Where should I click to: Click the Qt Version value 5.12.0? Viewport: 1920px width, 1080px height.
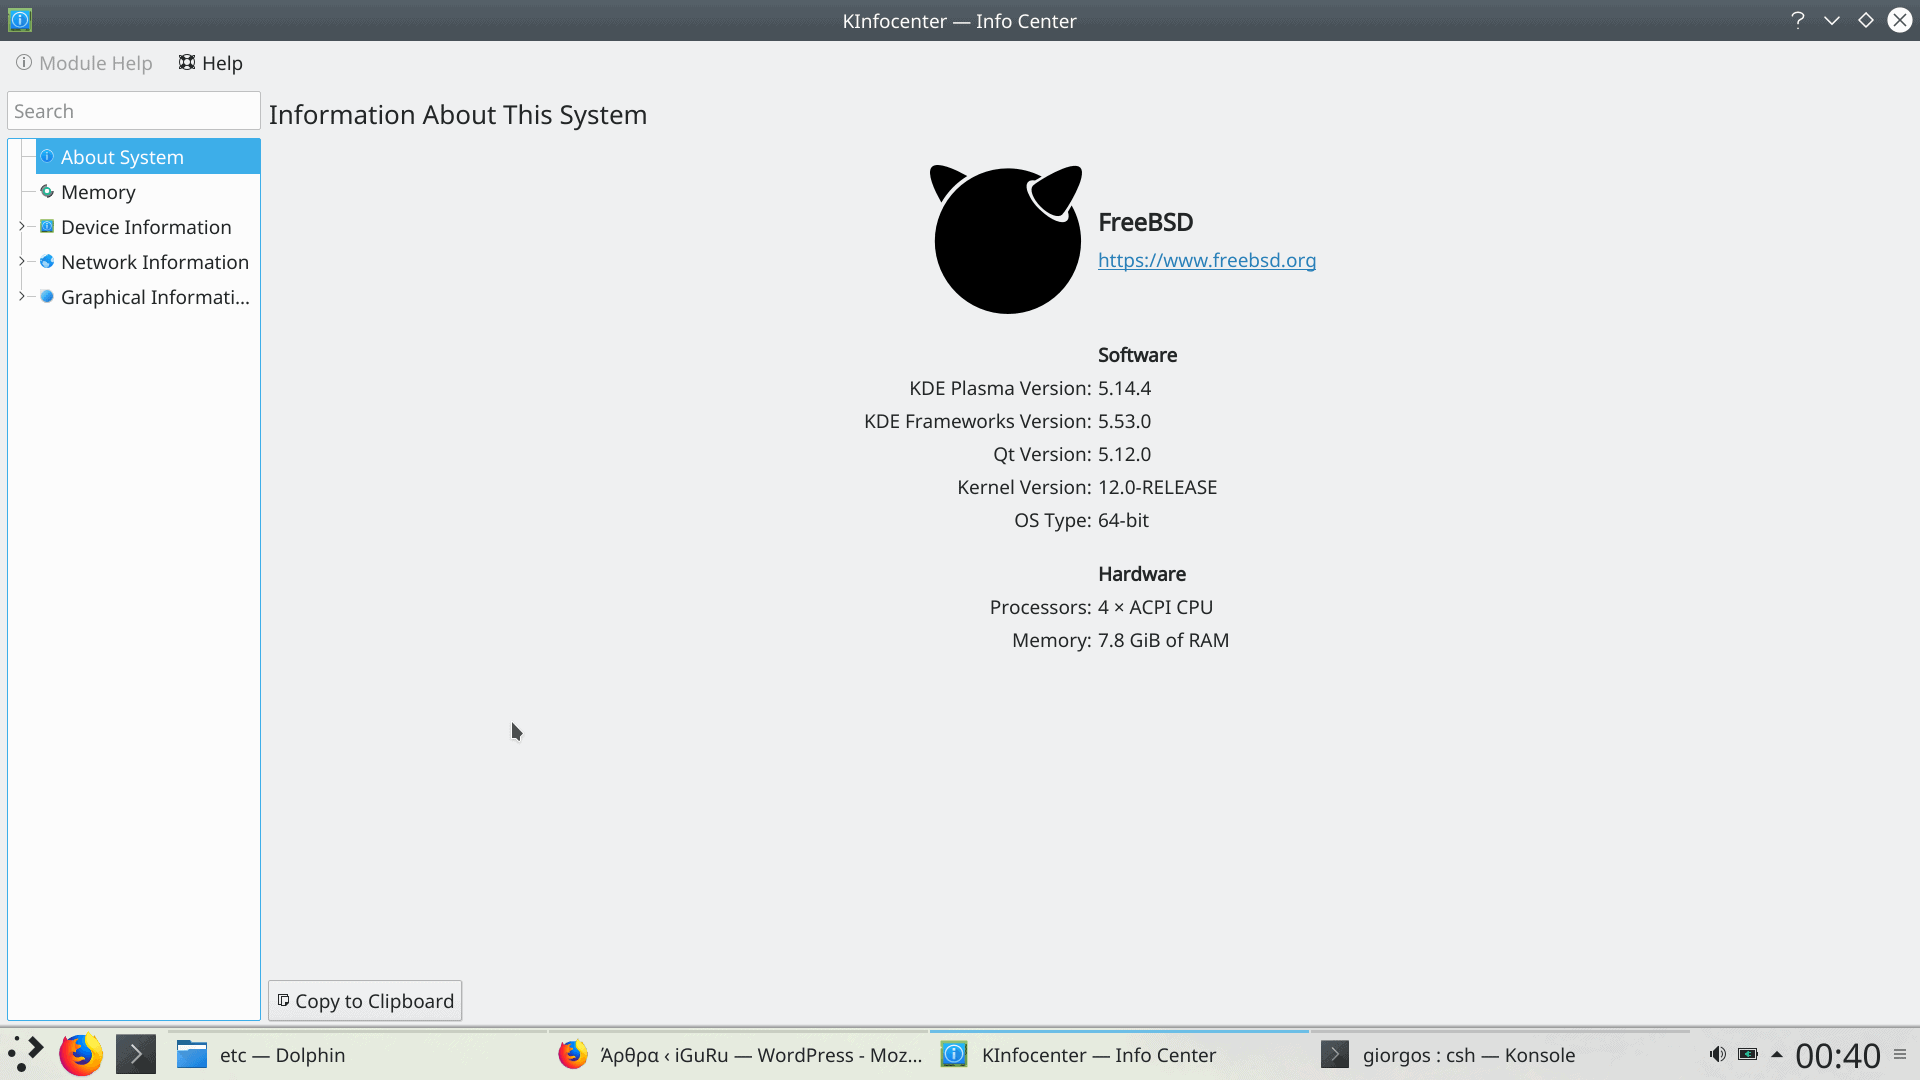point(1124,454)
